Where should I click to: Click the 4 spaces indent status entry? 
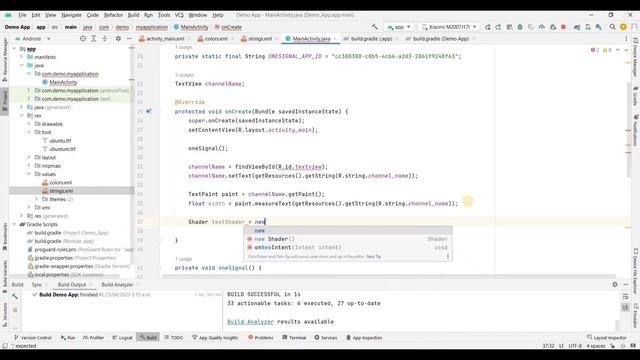[x=596, y=346]
